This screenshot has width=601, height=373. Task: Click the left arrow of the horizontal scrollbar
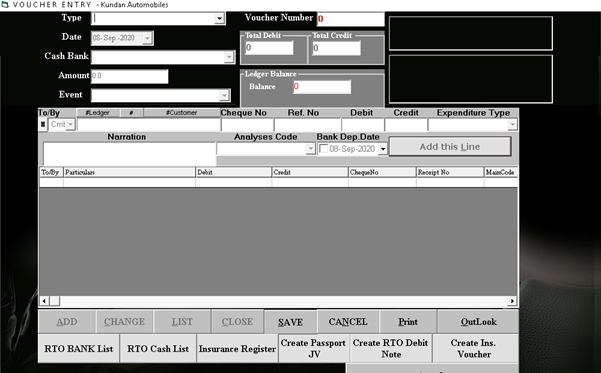pos(44,301)
